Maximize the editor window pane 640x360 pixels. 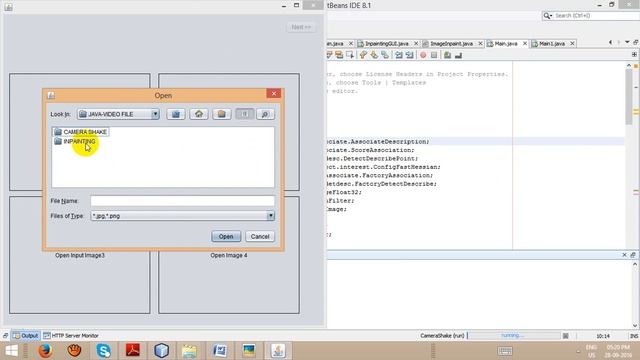point(636,42)
